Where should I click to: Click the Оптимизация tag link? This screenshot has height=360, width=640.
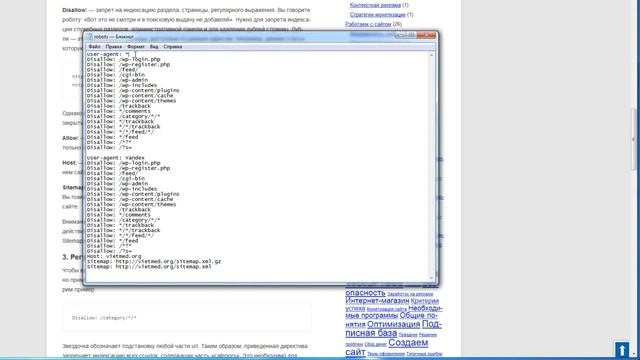(x=393, y=324)
